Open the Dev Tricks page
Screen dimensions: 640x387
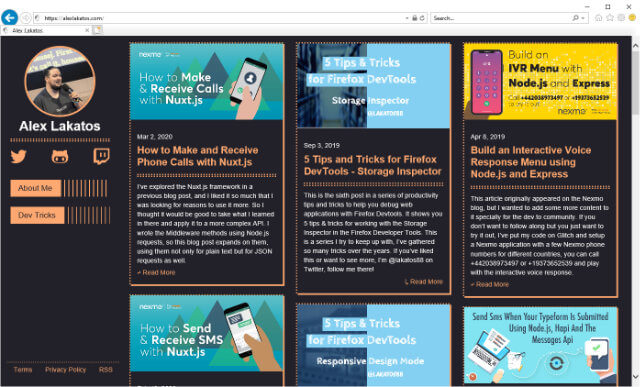37,215
